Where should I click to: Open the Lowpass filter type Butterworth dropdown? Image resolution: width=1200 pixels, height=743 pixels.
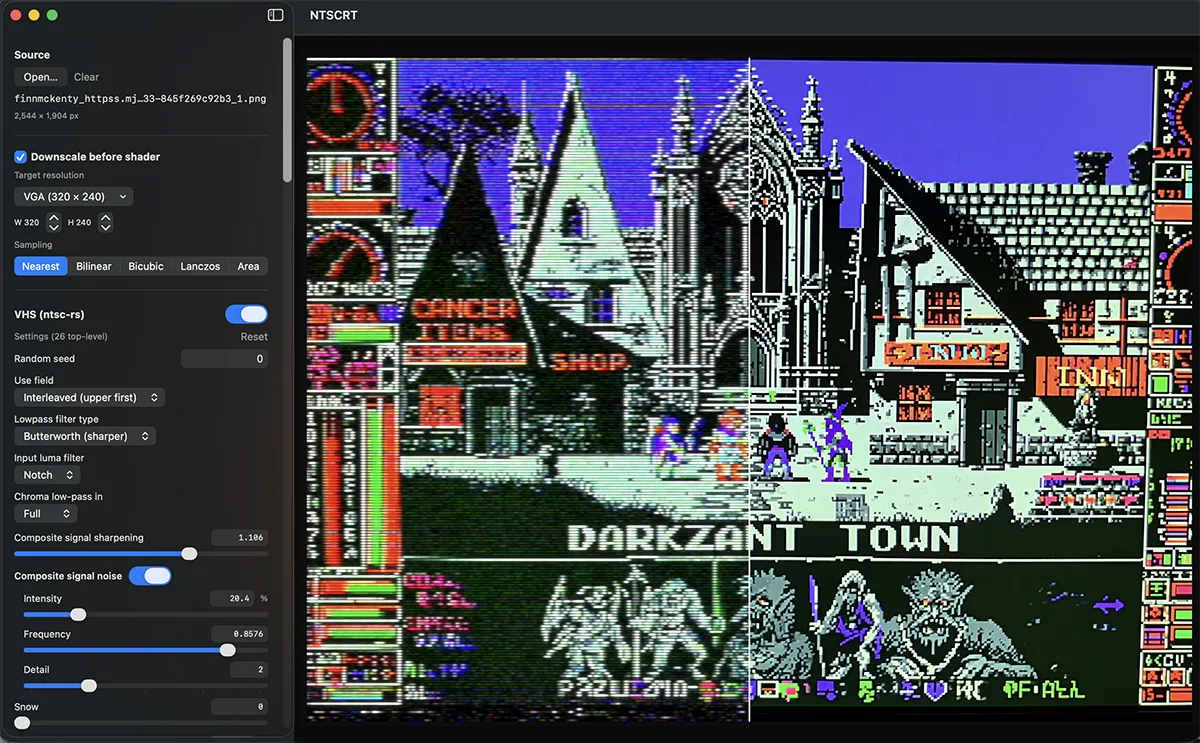point(85,436)
